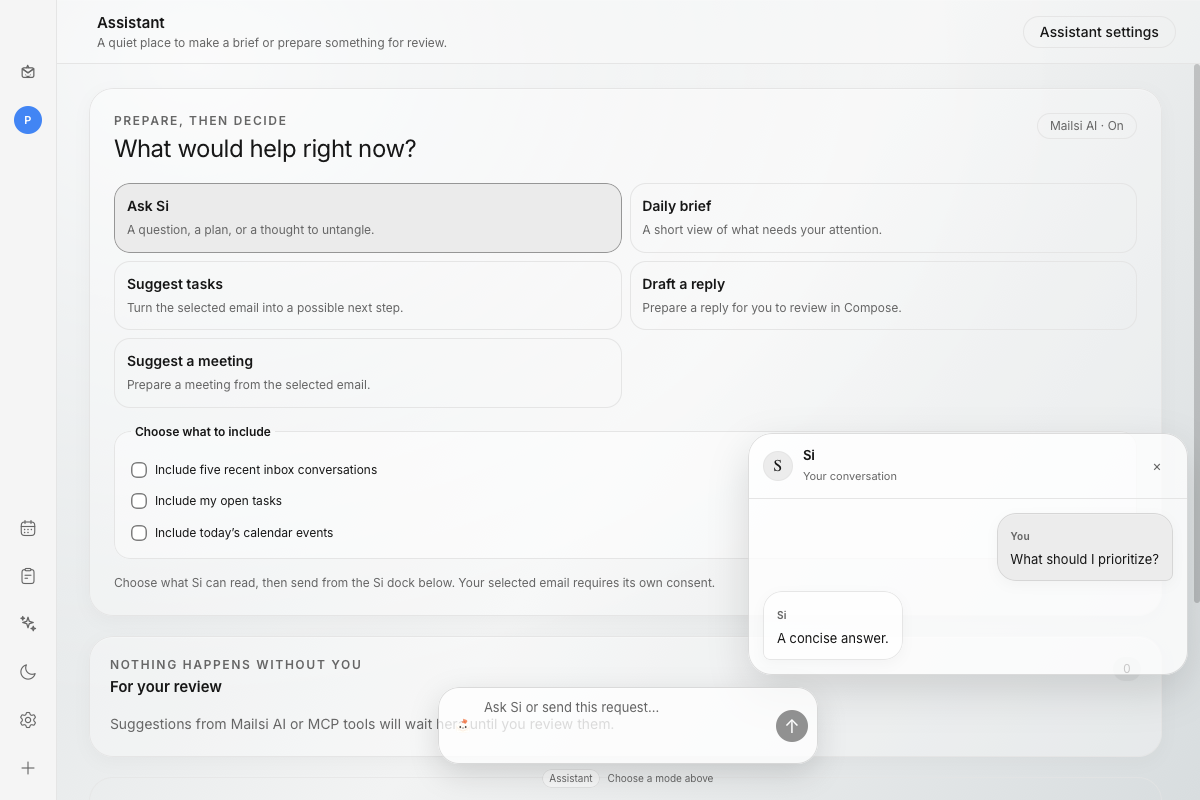Close the Si conversation panel
This screenshot has width=1200, height=800.
[x=1157, y=467]
